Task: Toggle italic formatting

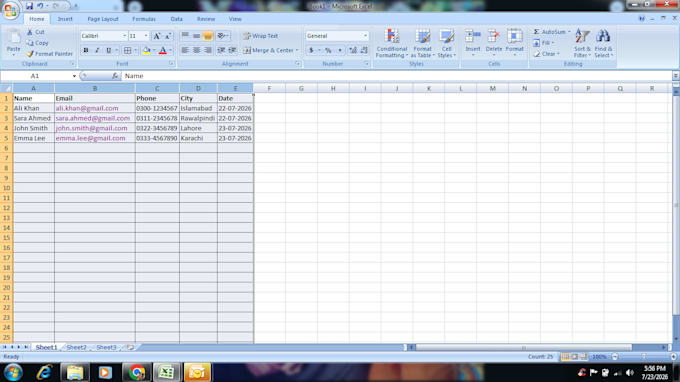Action: [97, 50]
